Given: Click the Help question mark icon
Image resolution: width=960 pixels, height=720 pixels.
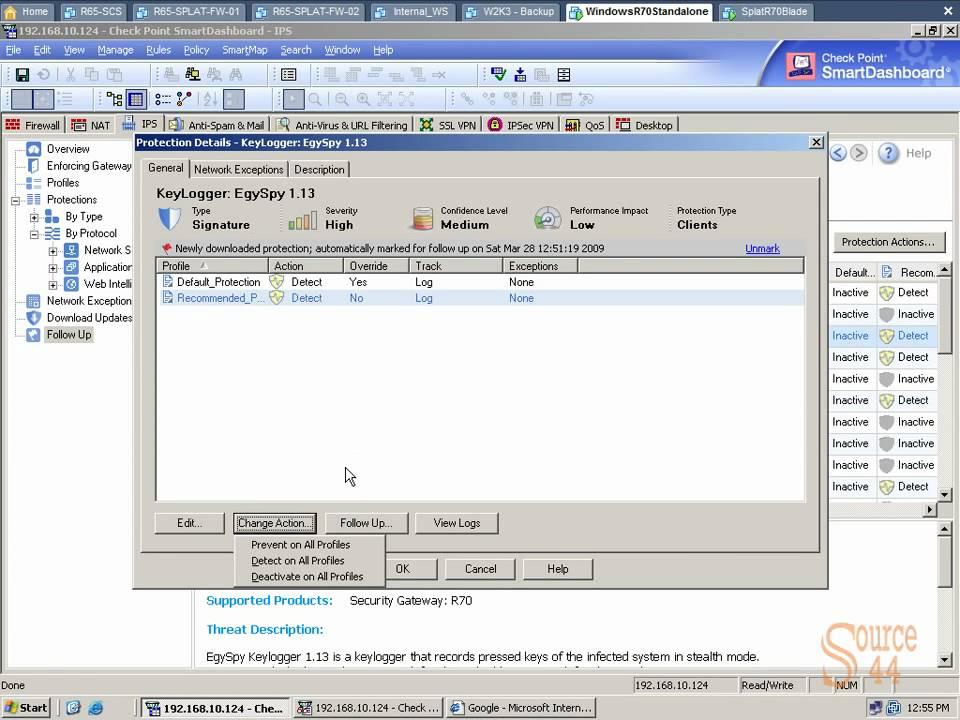Looking at the screenshot, I should tap(888, 153).
